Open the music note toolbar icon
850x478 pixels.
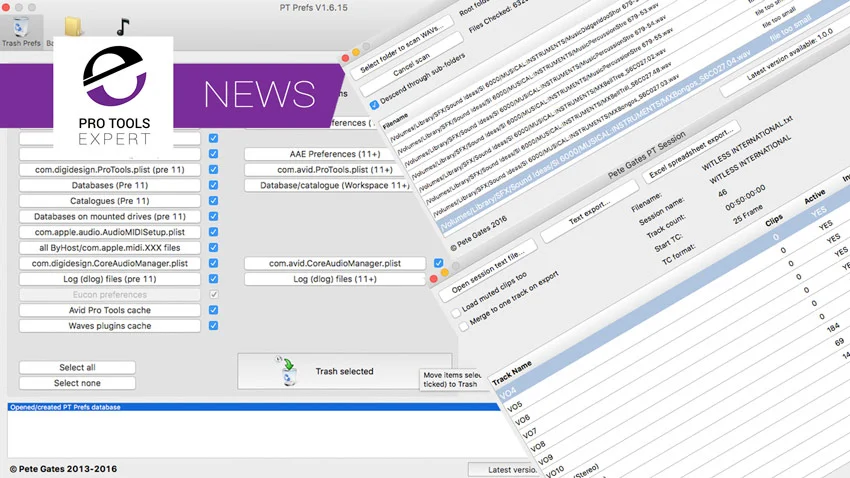pos(123,27)
